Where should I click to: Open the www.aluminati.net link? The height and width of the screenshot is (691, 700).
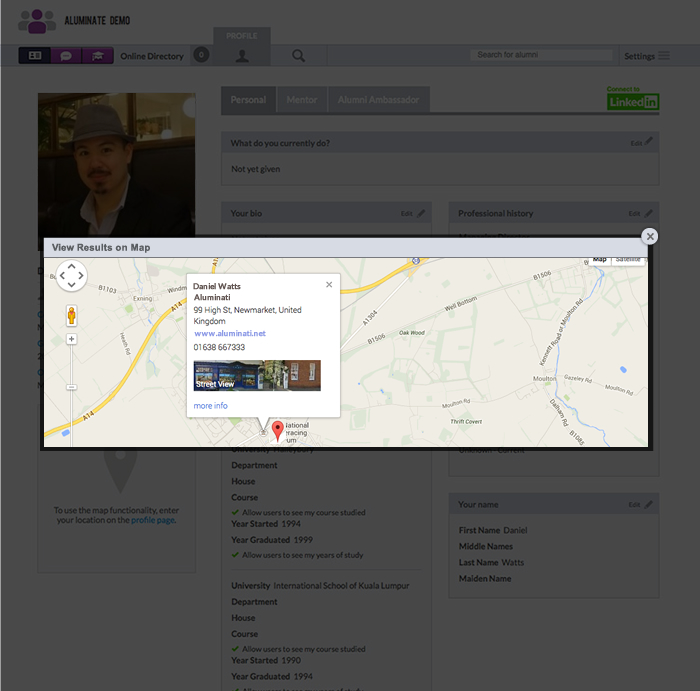click(229, 333)
